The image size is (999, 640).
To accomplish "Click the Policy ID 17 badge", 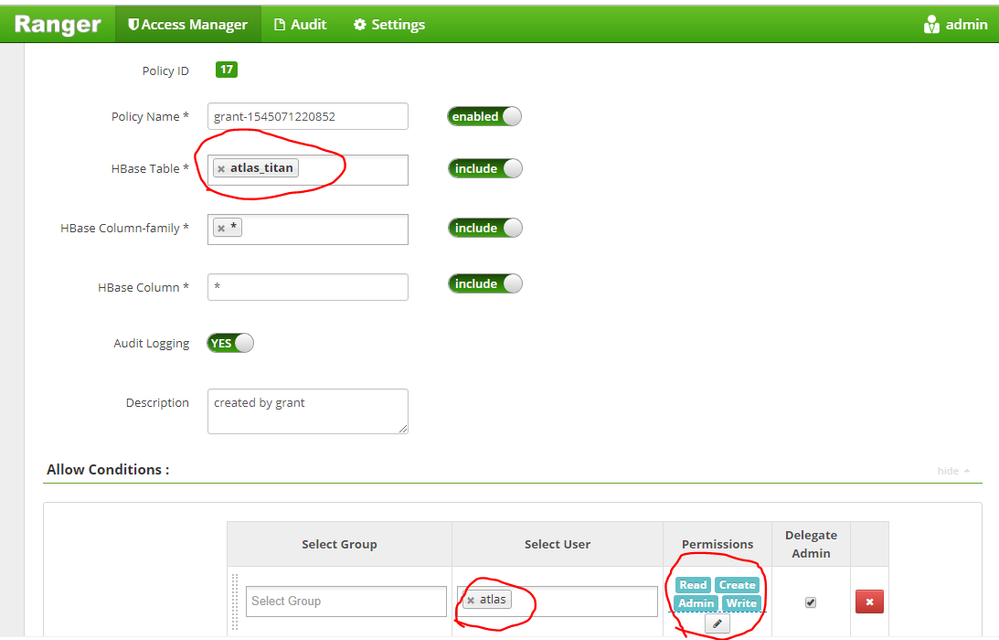I will [226, 69].
